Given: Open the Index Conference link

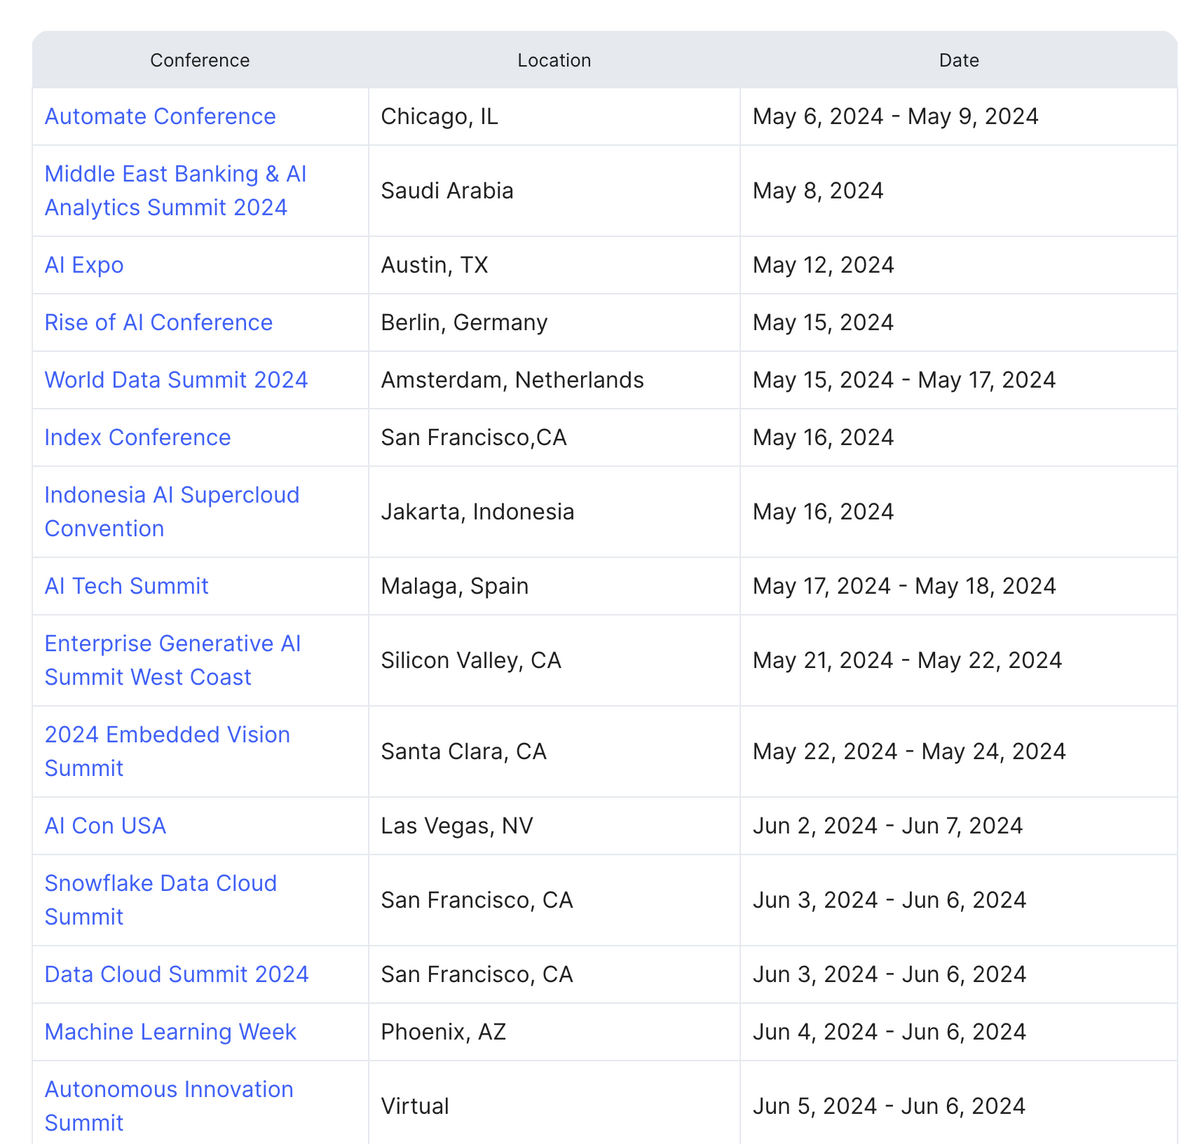Looking at the screenshot, I should [x=137, y=437].
